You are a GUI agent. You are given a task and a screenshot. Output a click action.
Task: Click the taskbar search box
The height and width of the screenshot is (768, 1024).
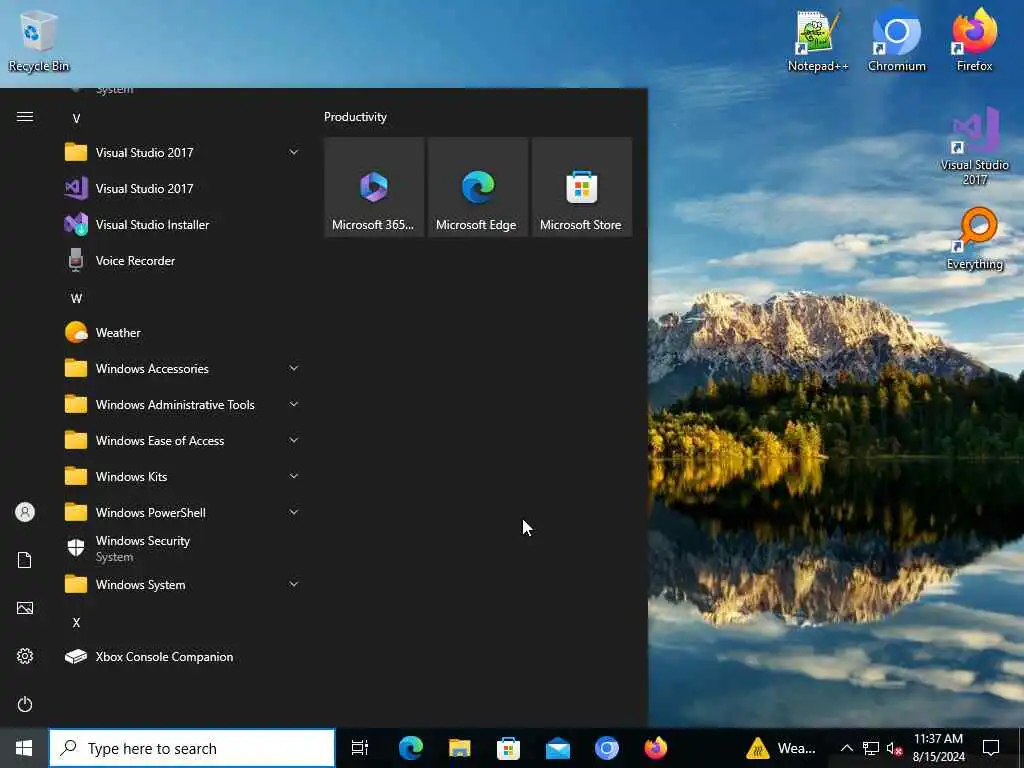pyautogui.click(x=193, y=748)
